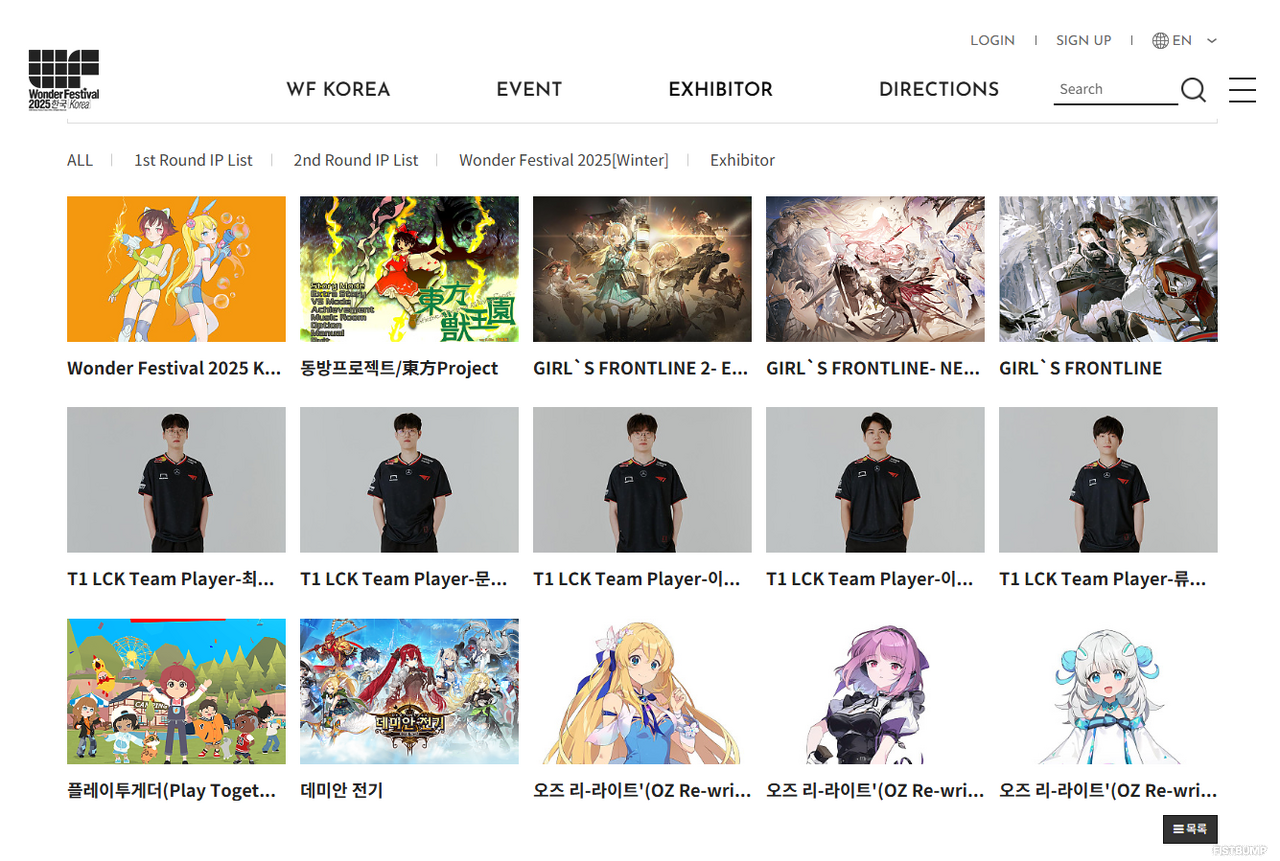Click the globe language icon
Viewport: 1280px width, 861px height.
click(x=1160, y=41)
